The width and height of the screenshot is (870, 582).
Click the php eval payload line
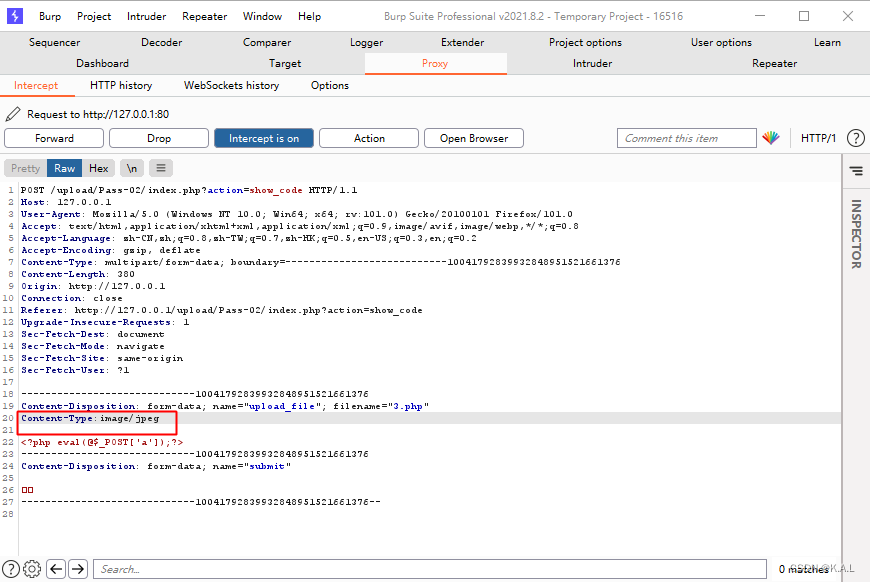(x=102, y=442)
